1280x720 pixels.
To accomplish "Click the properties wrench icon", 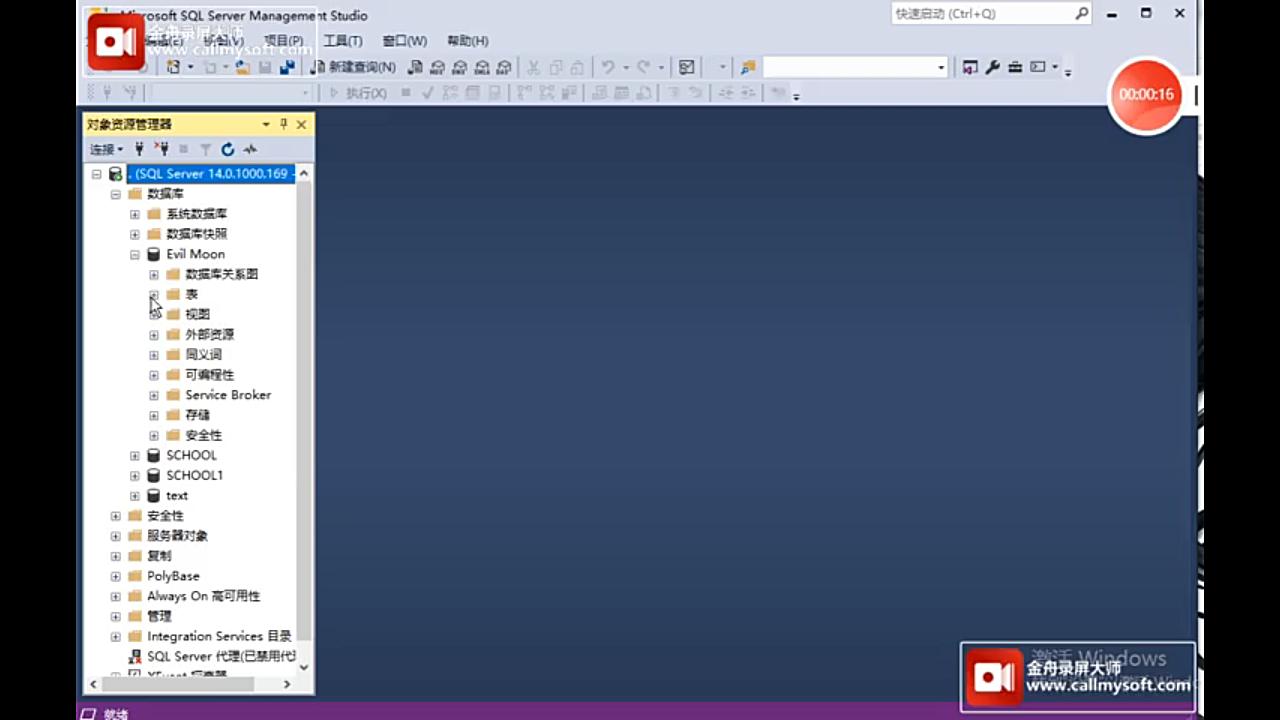I will [992, 67].
